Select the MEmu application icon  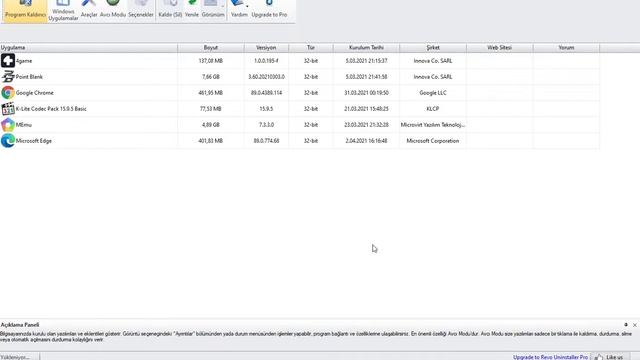point(8,124)
